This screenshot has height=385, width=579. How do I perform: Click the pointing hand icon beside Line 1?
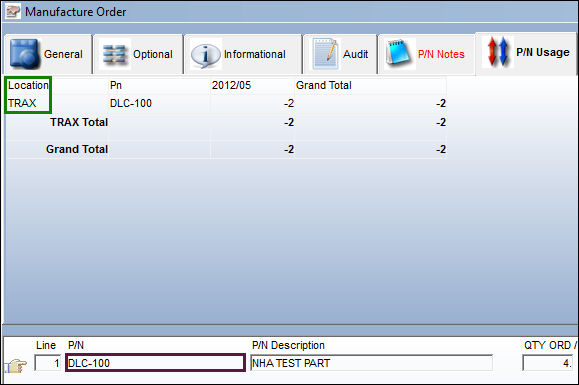16,365
